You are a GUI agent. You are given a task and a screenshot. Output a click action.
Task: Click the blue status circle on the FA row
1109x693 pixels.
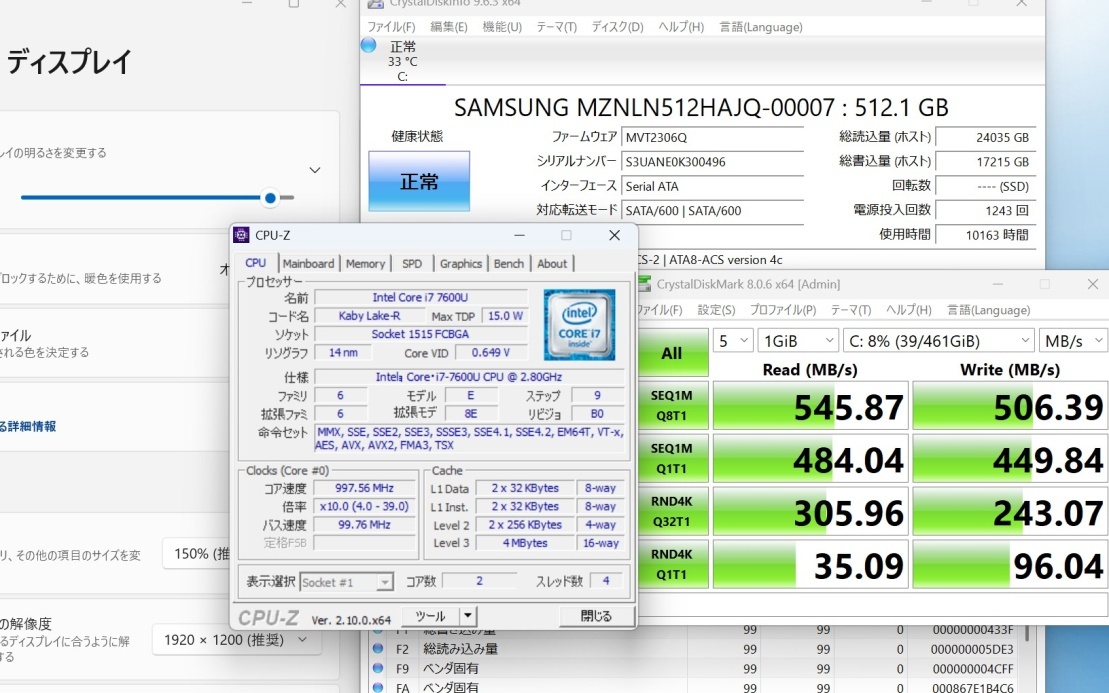point(378,687)
